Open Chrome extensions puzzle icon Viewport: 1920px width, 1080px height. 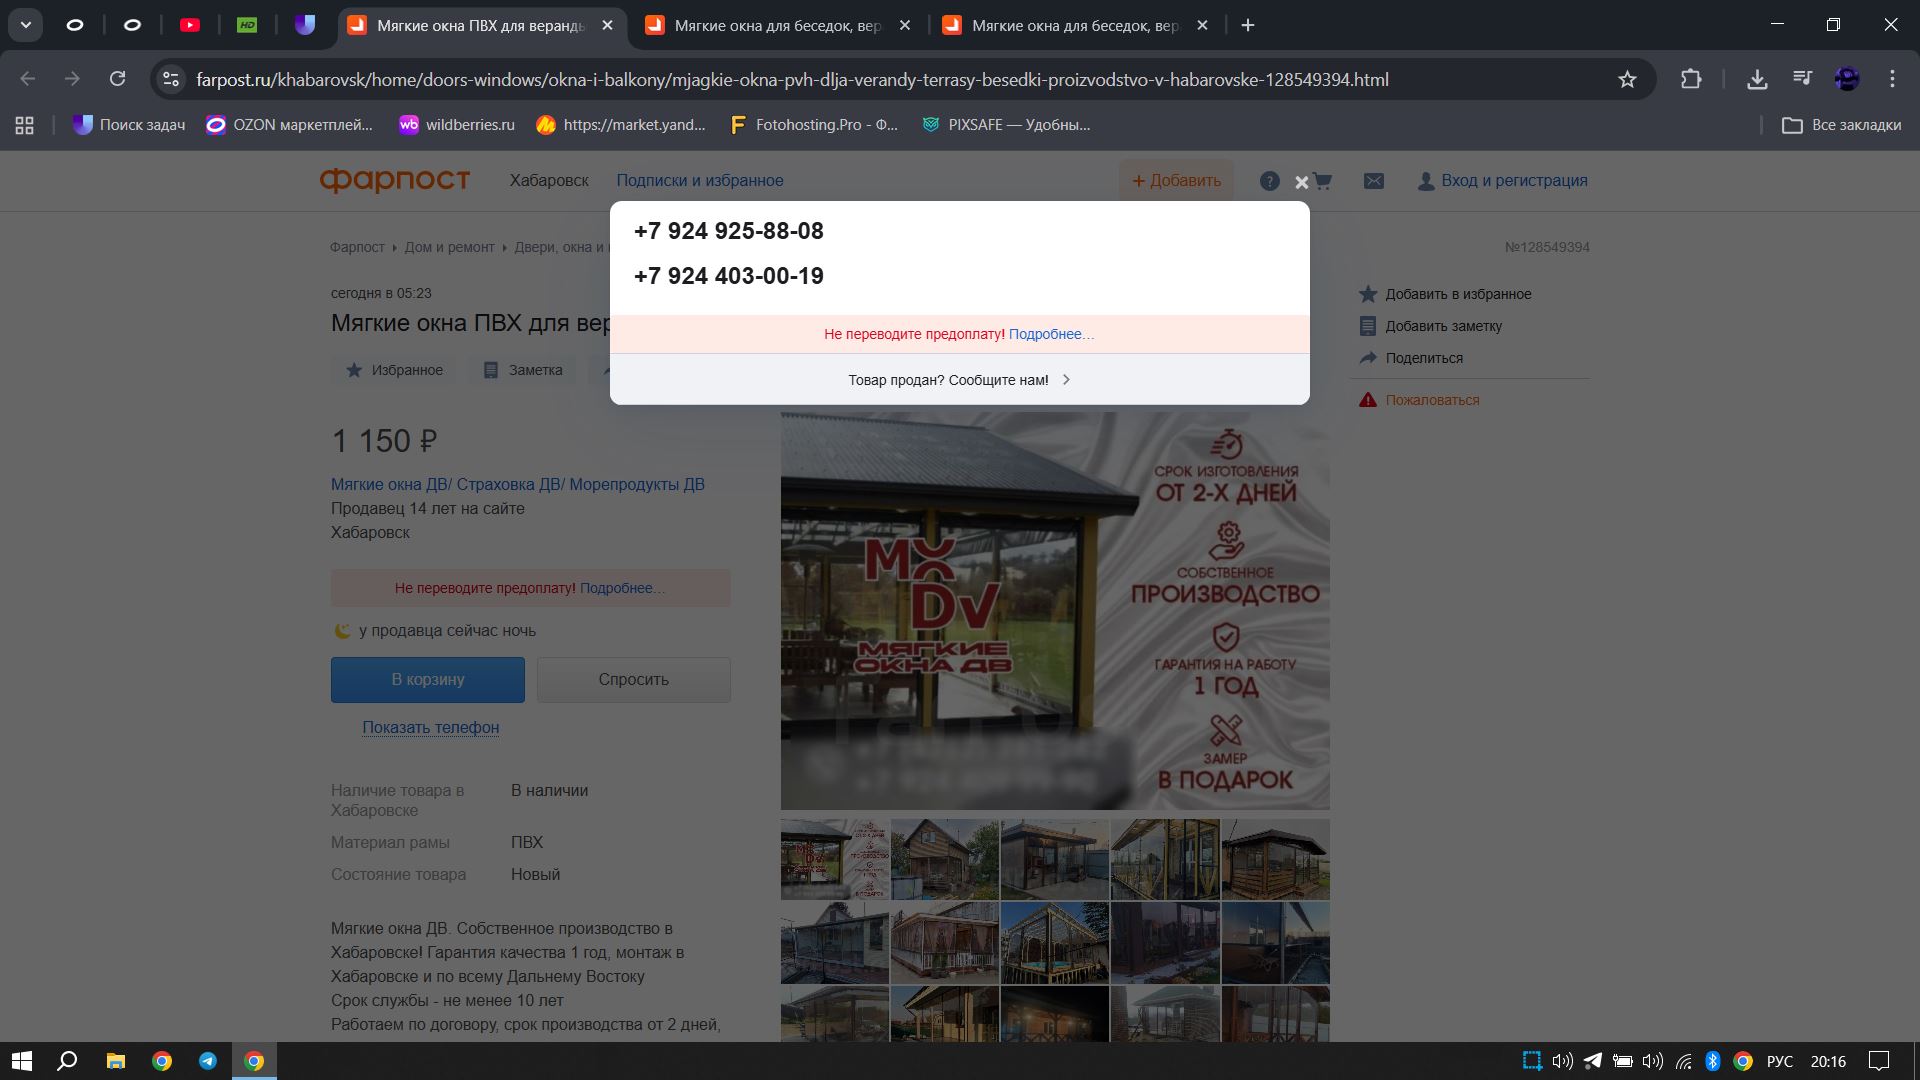(x=1691, y=79)
